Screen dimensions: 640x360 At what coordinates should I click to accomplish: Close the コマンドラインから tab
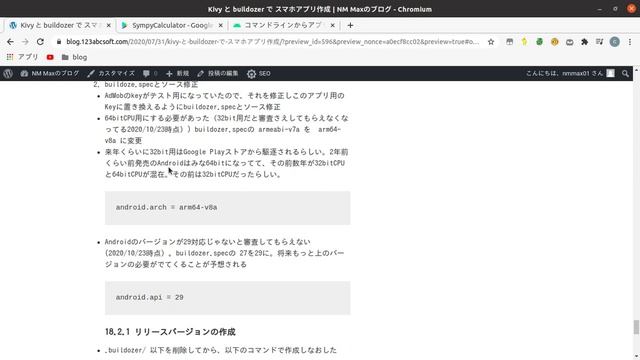coord(332,25)
